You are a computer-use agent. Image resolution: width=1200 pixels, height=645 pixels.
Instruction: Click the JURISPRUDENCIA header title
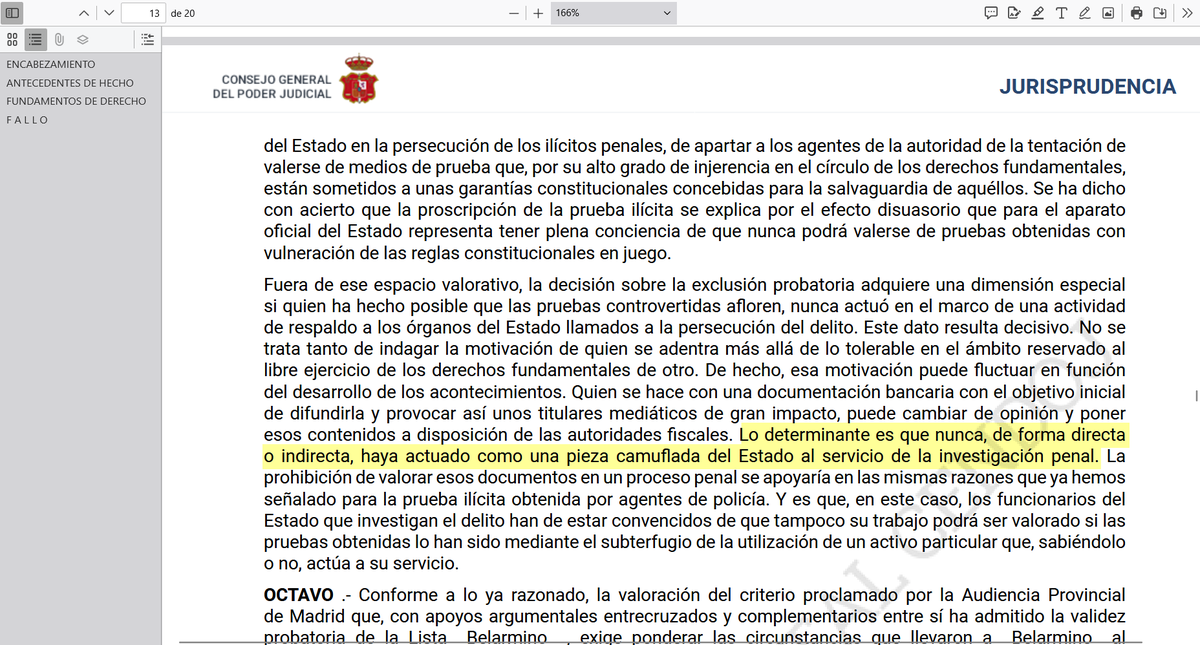[1087, 87]
